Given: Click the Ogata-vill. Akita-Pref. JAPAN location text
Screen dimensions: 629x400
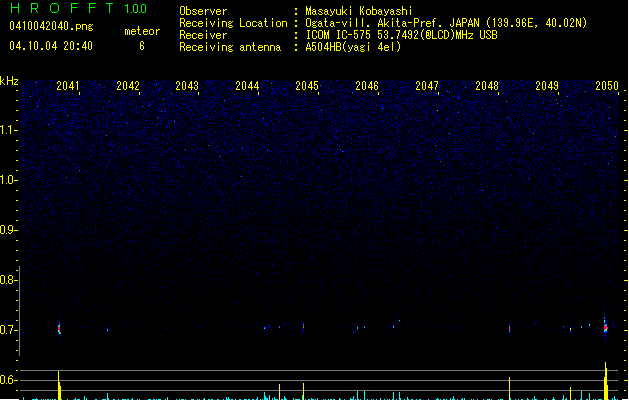Looking at the screenshot, I should (446, 23).
